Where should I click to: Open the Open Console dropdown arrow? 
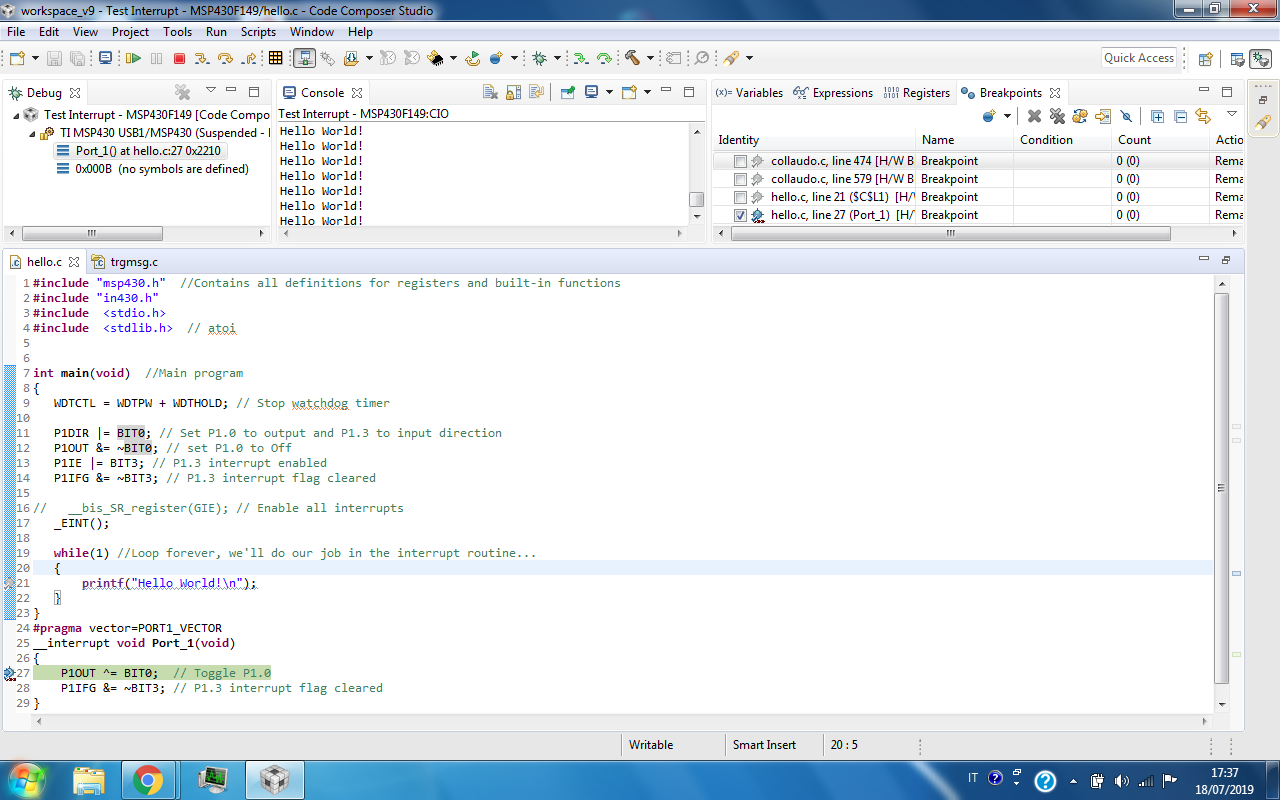(x=647, y=92)
